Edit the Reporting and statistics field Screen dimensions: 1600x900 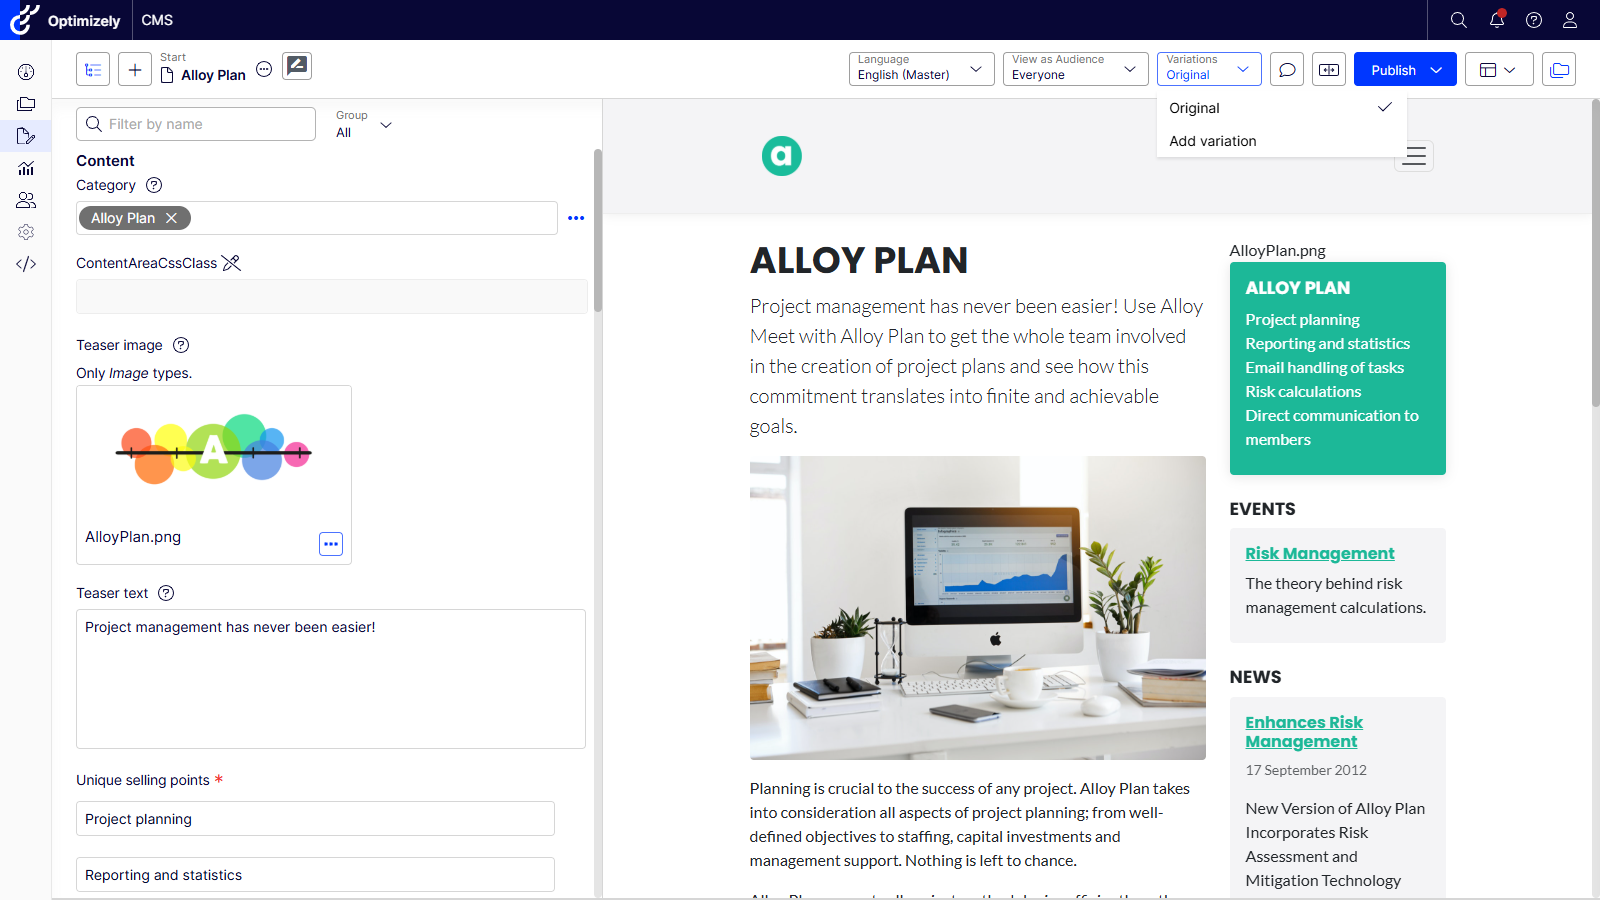pyautogui.click(x=315, y=875)
